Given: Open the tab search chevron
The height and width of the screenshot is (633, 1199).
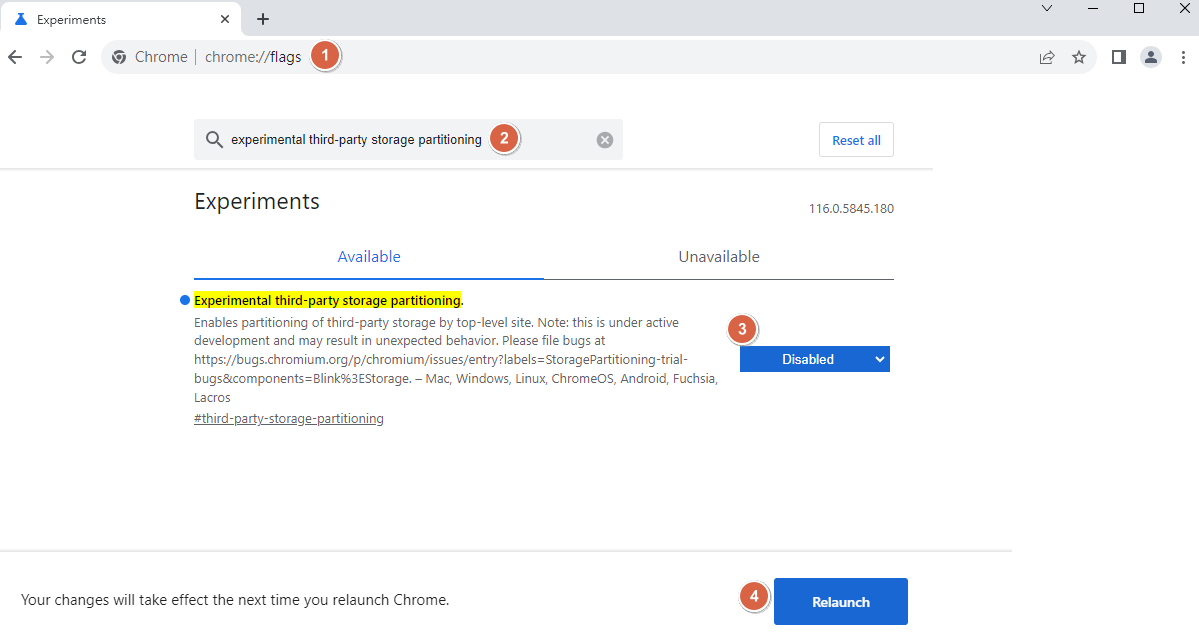Looking at the screenshot, I should coord(1047,8).
